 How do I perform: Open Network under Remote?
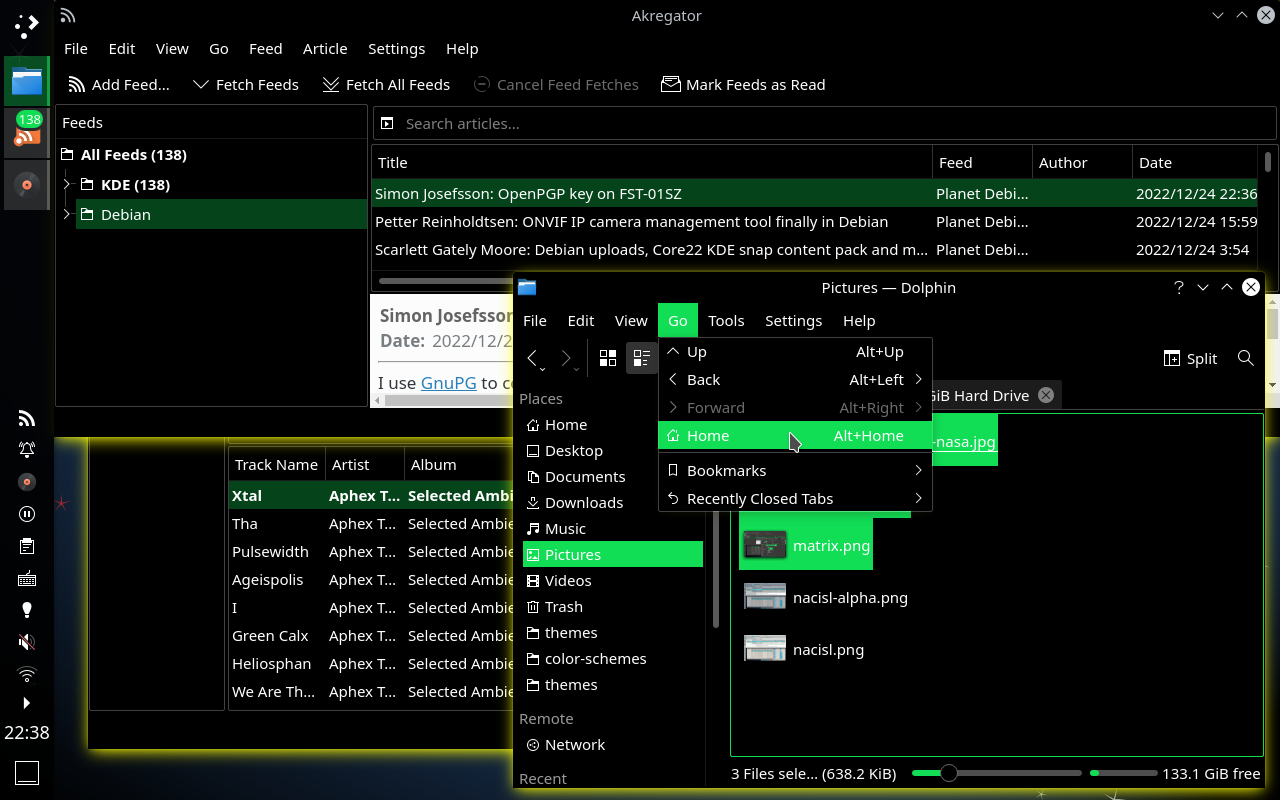[x=613, y=745]
